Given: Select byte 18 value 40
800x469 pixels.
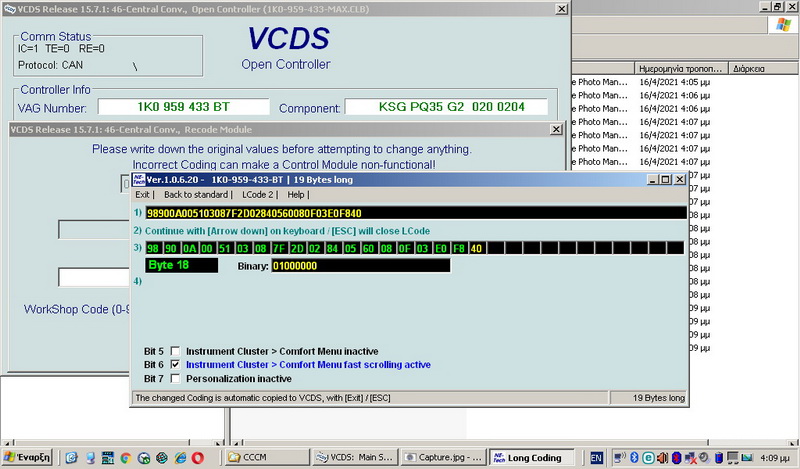Looking at the screenshot, I should coord(477,249).
